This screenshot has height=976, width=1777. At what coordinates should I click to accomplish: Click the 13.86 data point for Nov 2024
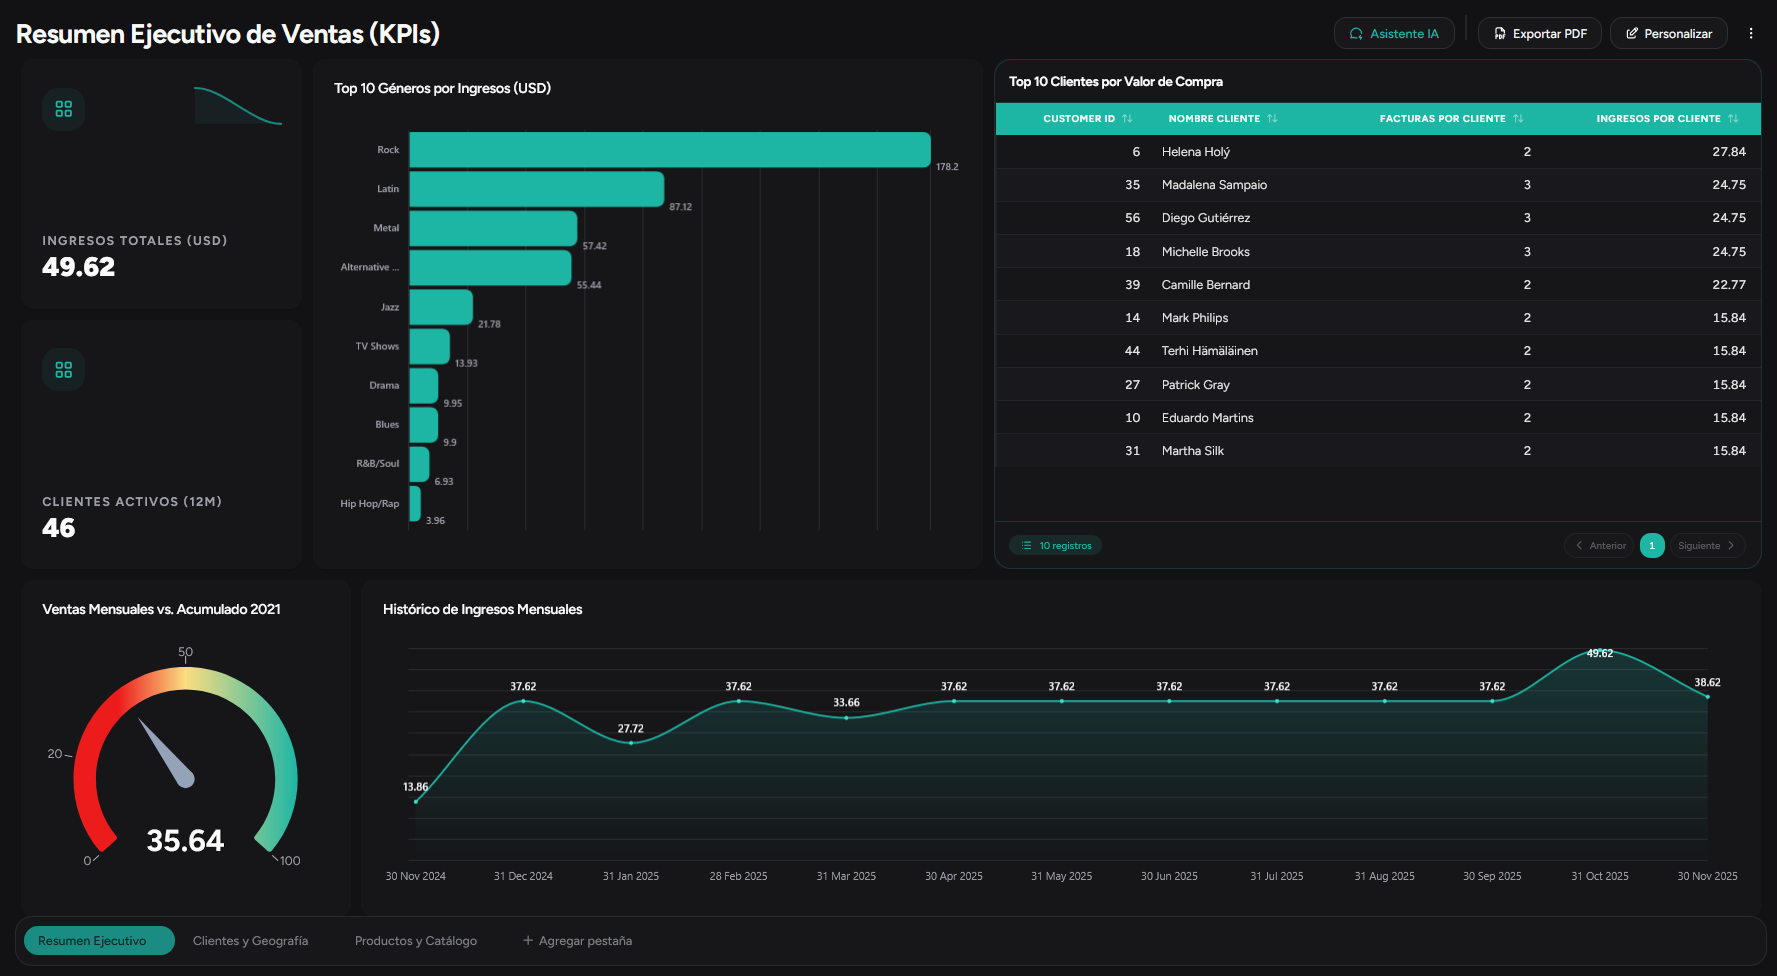[416, 801]
